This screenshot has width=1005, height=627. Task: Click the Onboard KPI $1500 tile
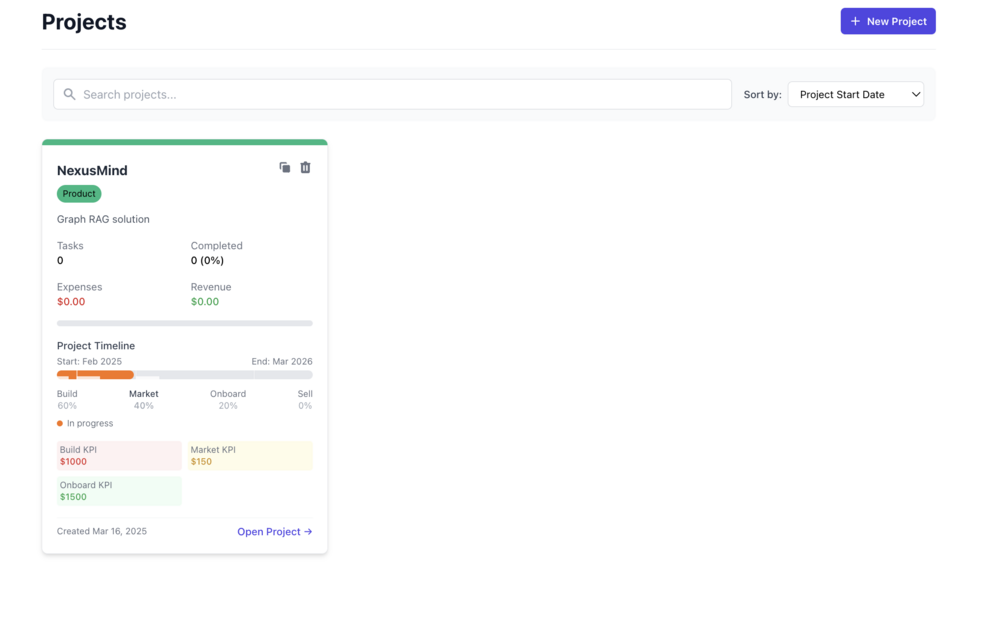tap(119, 491)
